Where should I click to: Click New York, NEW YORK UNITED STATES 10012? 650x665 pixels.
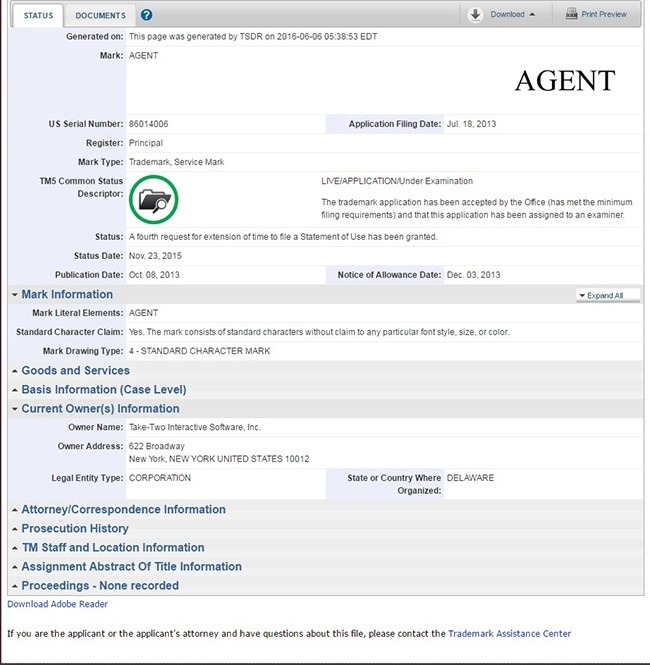point(219,459)
